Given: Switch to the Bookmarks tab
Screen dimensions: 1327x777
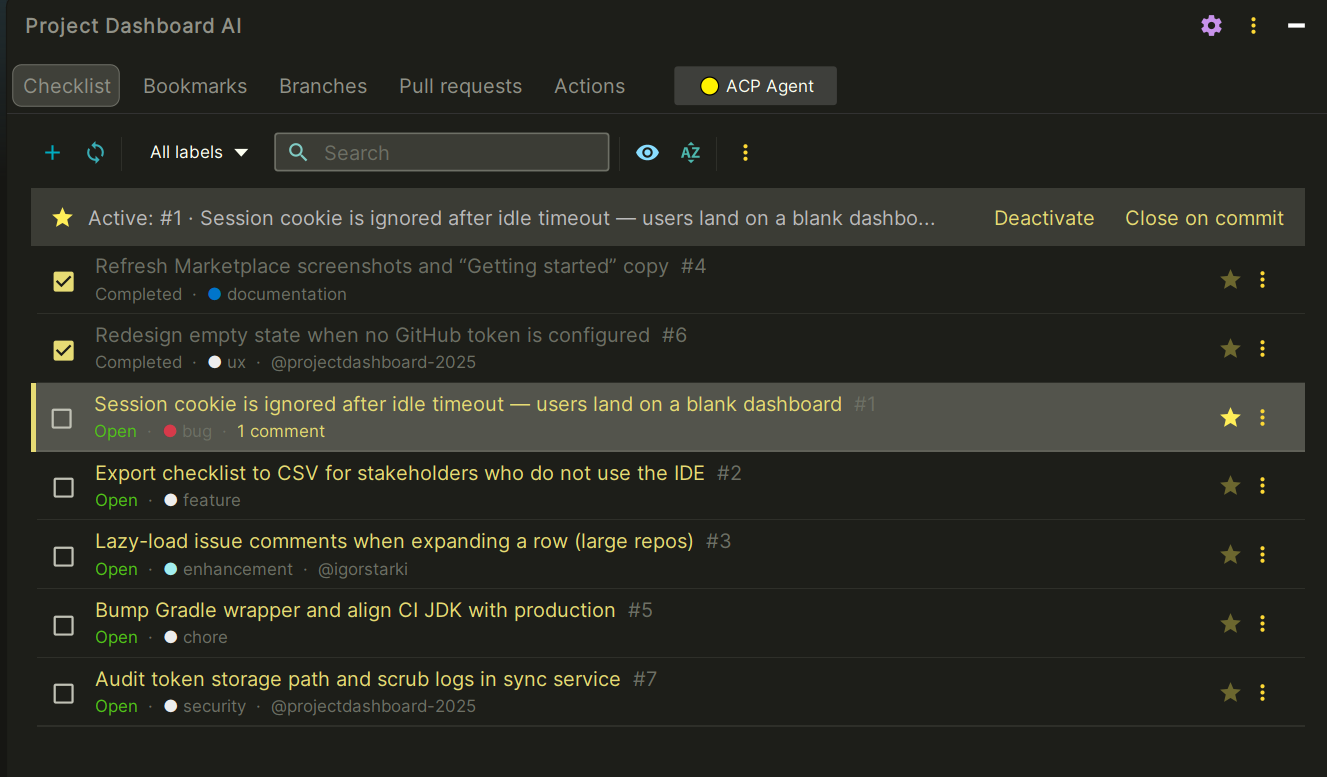Looking at the screenshot, I should pos(195,86).
